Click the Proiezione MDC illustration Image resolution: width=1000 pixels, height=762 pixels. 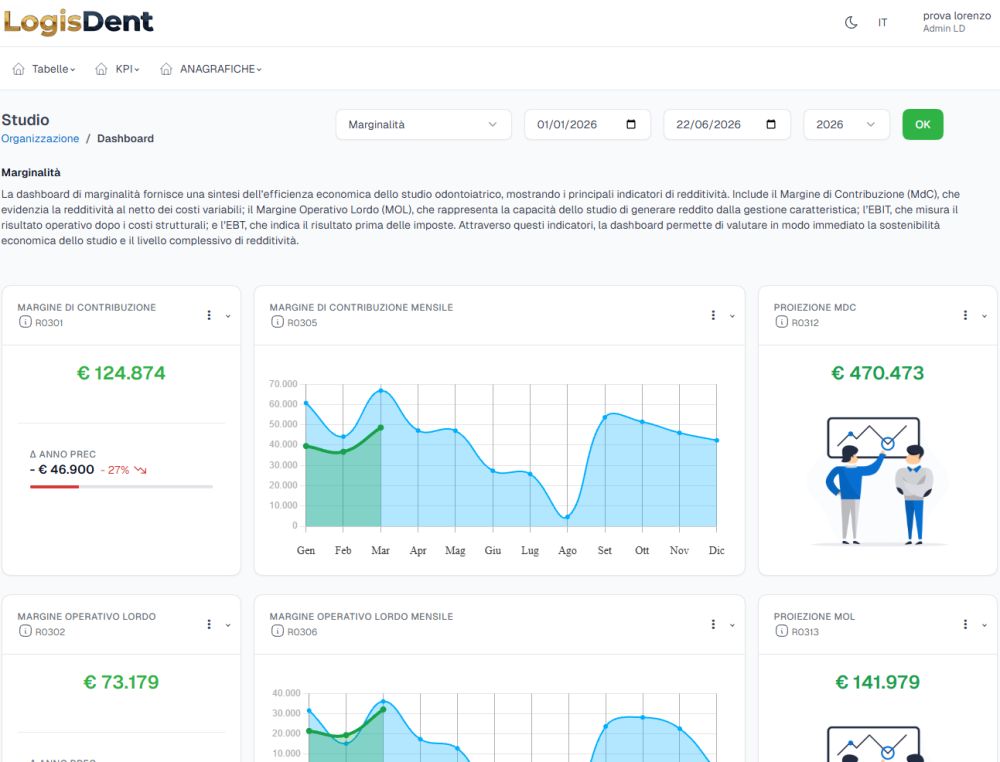[x=877, y=480]
